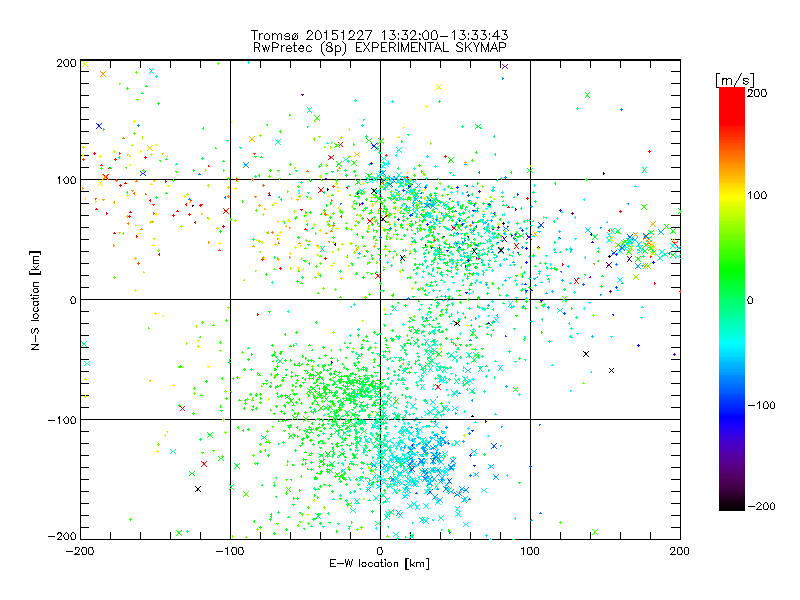Click the N-S axis tick label "200"
800x600 pixels.
tap(66, 63)
